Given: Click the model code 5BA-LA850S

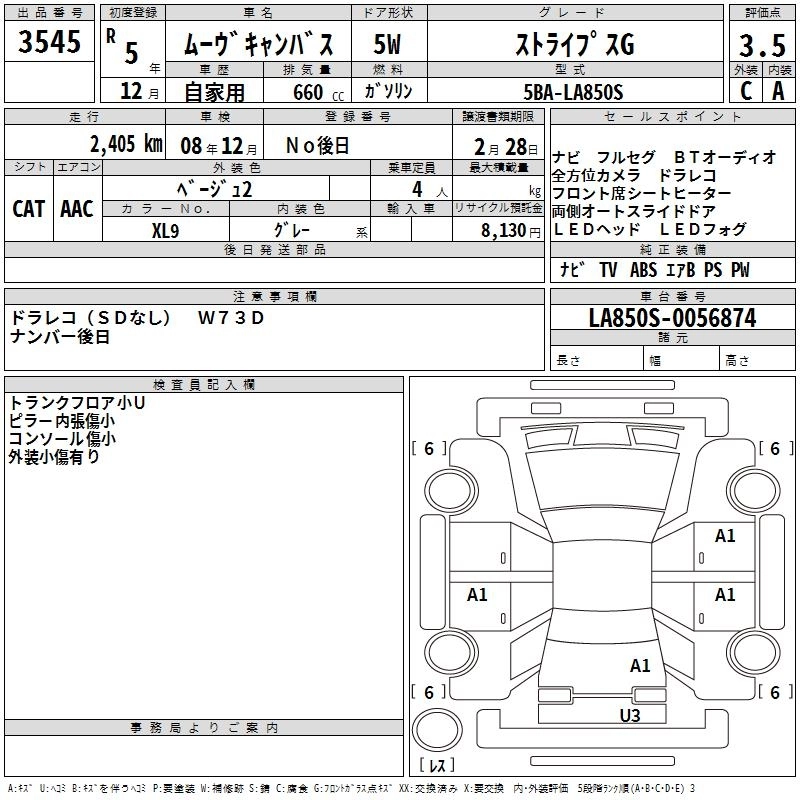Looking at the screenshot, I should pyautogui.click(x=573, y=92).
